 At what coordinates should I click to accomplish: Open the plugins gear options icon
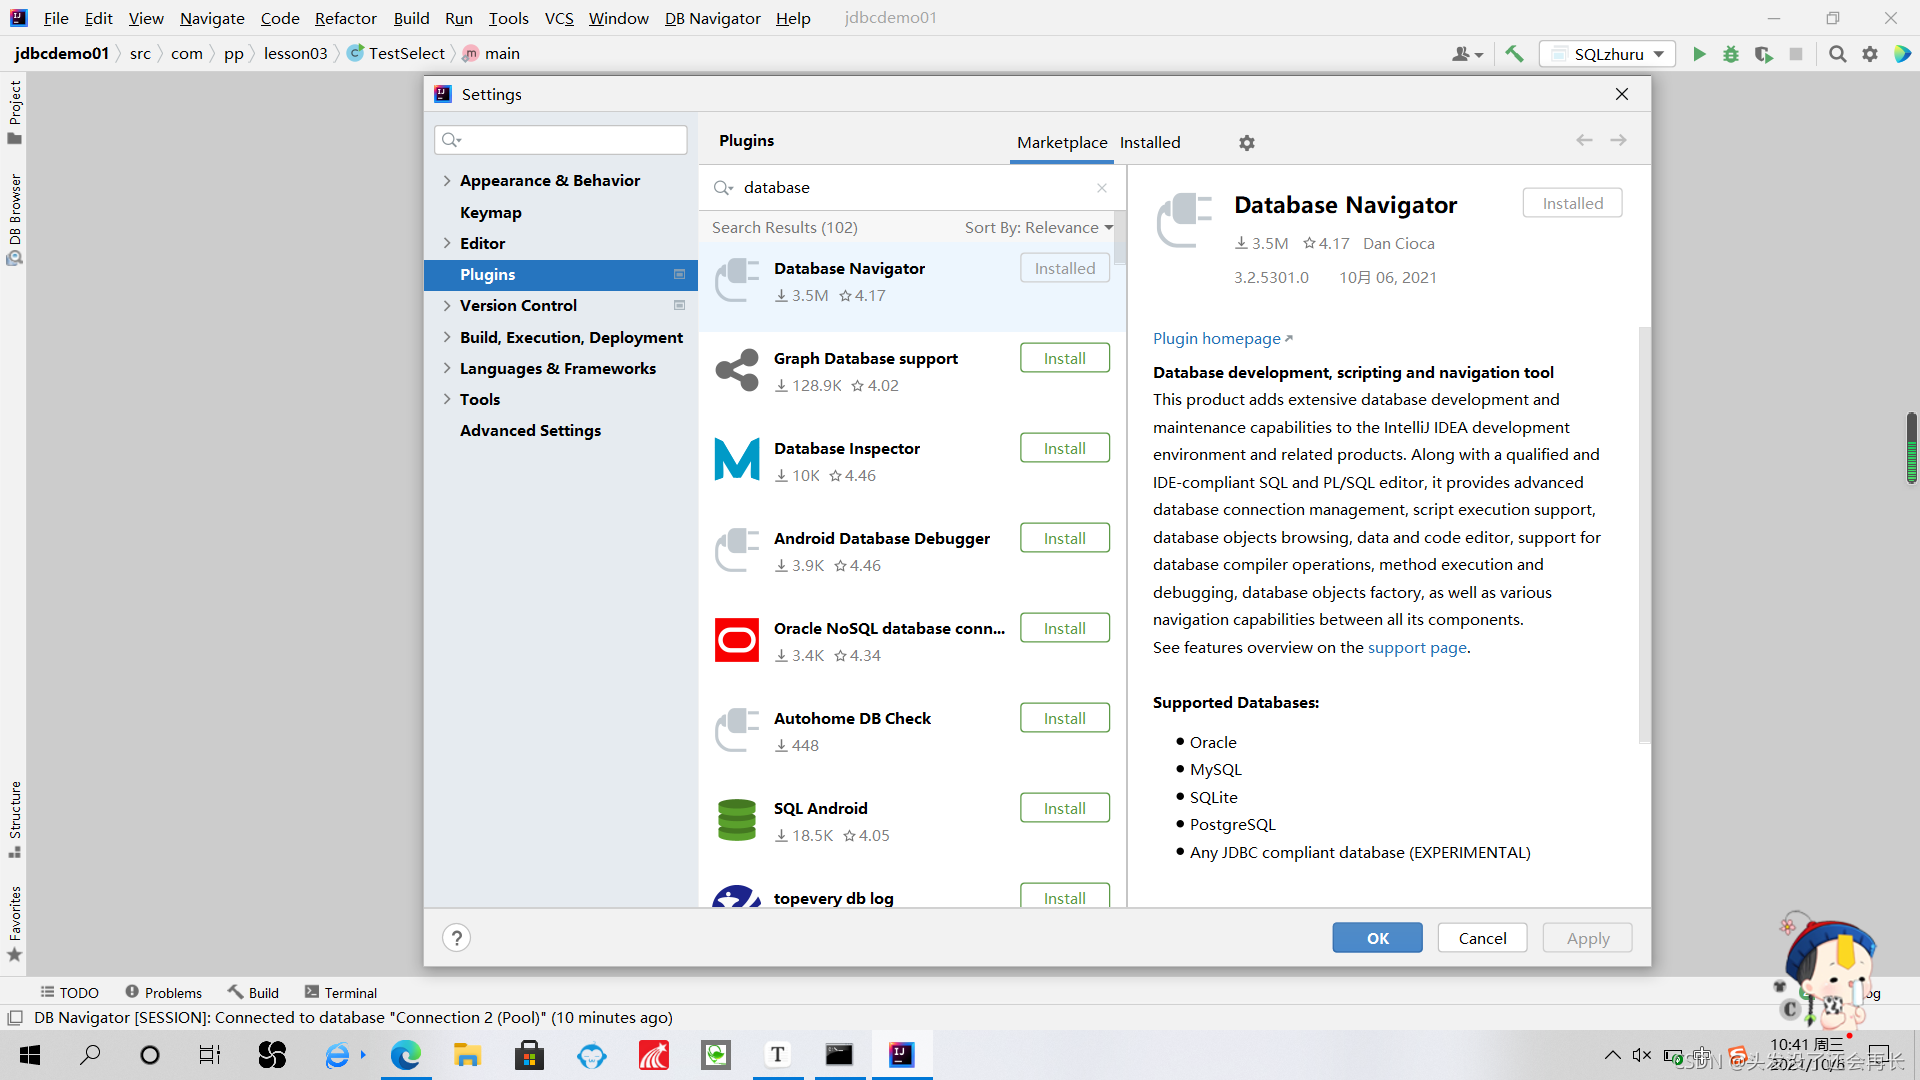1246,143
